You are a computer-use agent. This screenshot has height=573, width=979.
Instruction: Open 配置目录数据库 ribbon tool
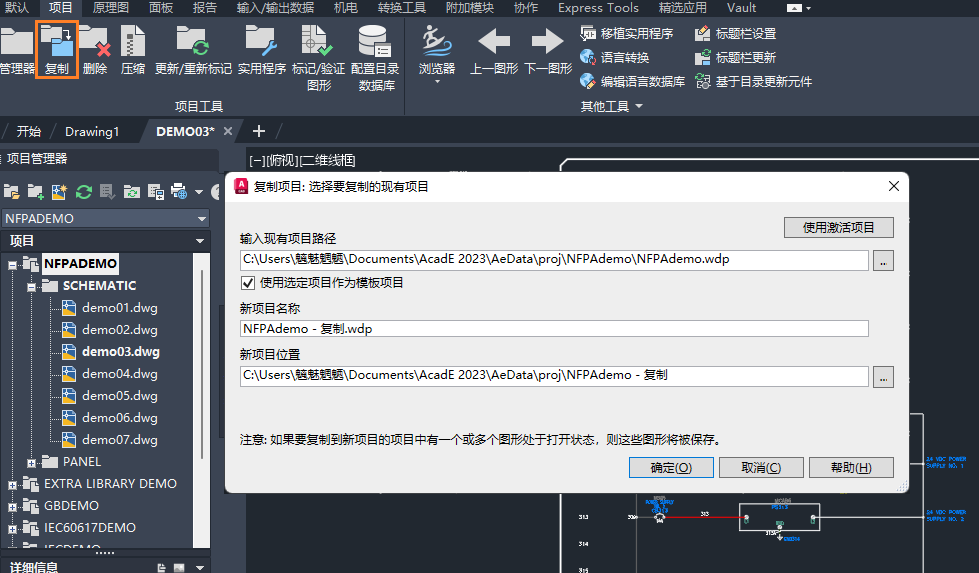[x=375, y=58]
